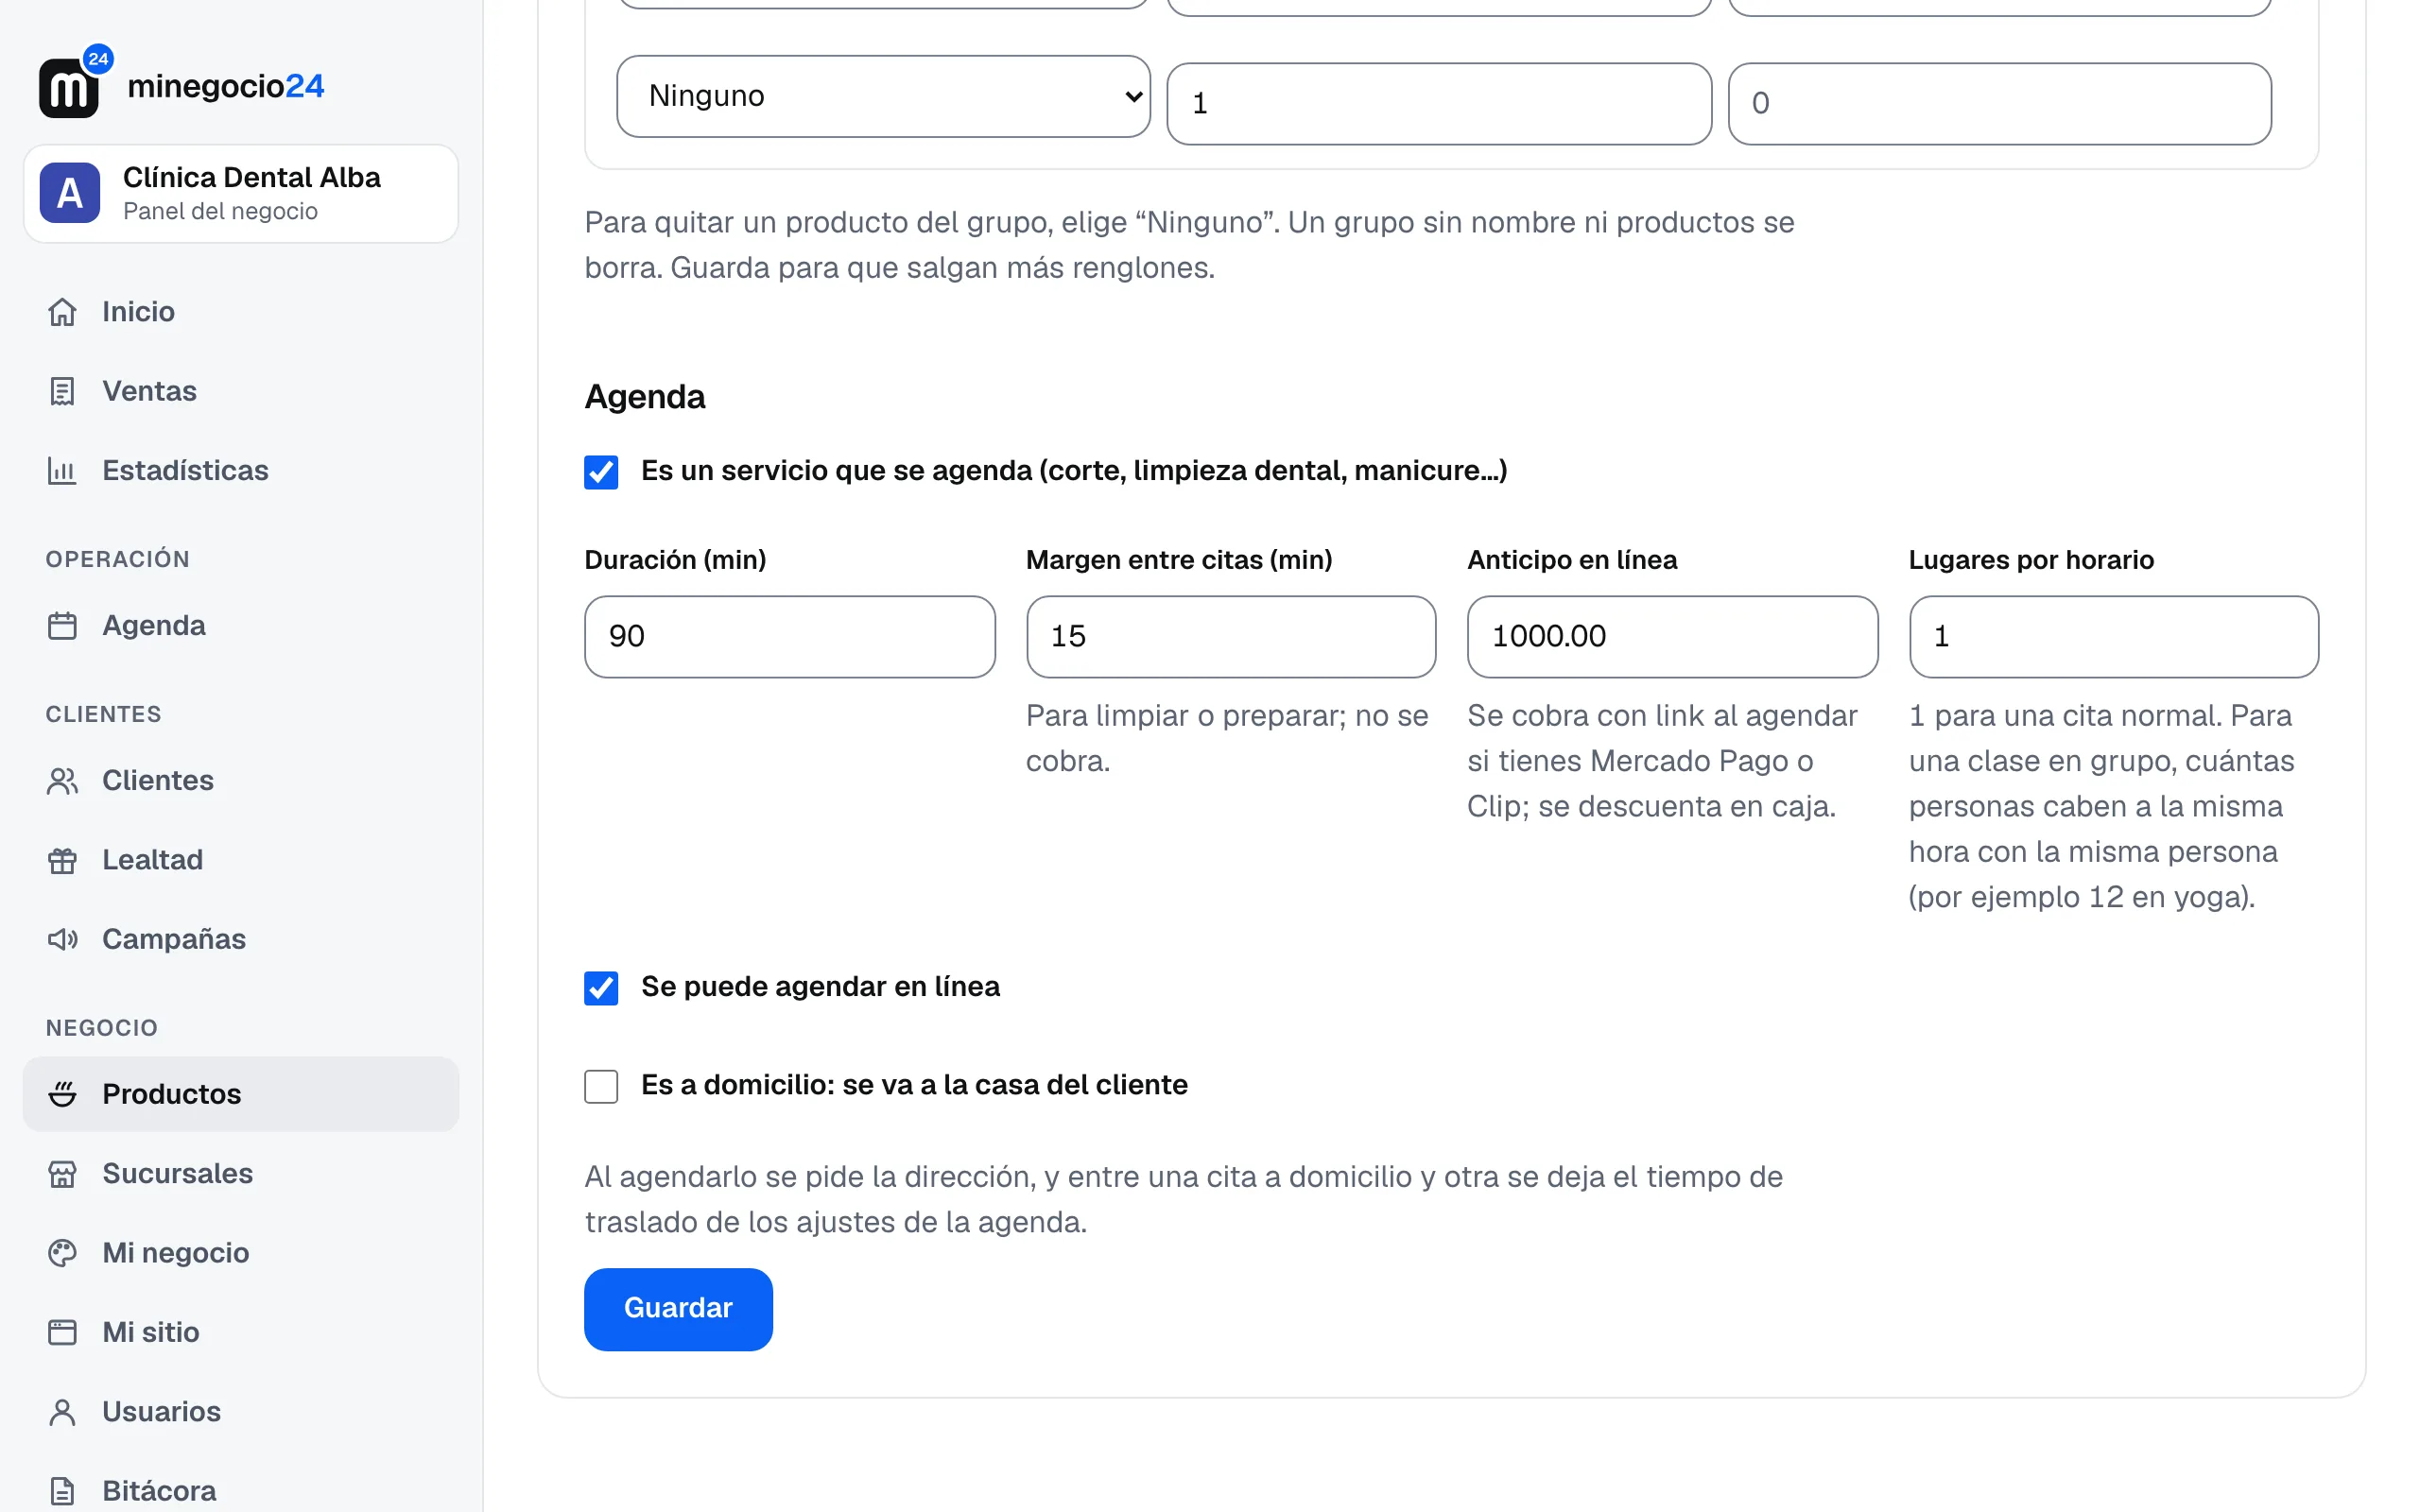Click the Sucursales store icon

(x=62, y=1174)
